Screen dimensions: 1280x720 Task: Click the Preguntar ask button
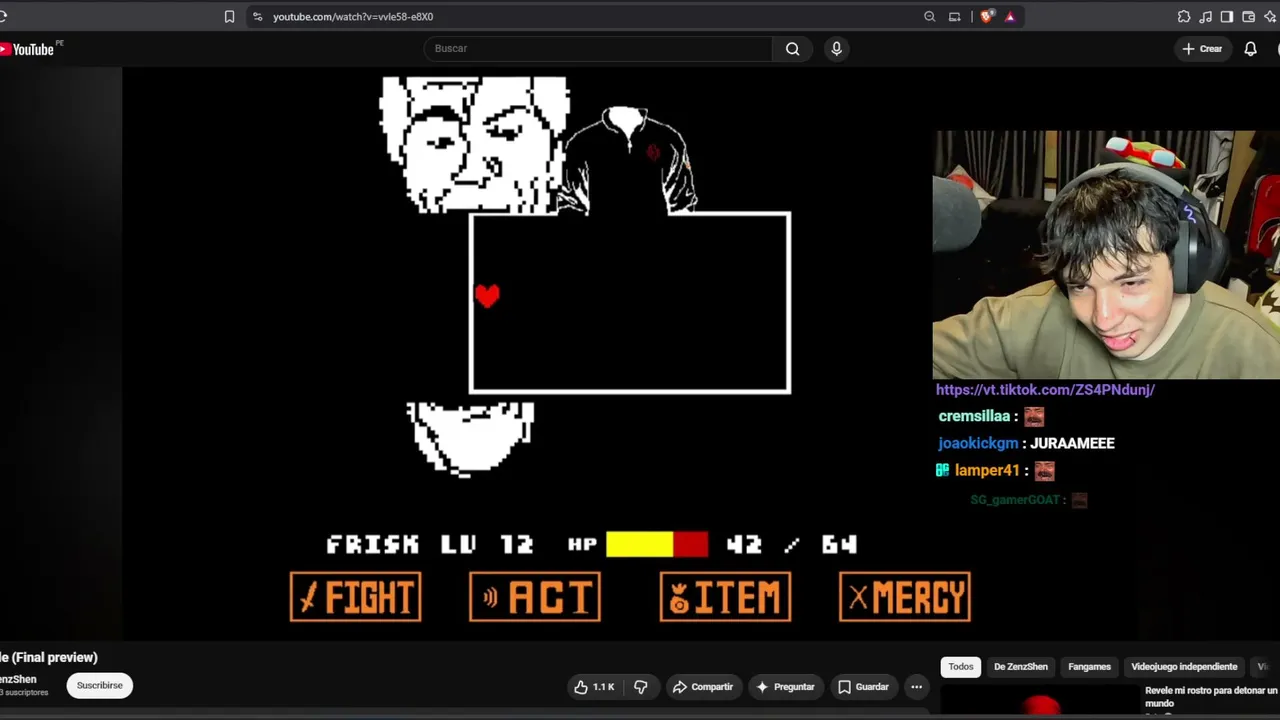[785, 687]
